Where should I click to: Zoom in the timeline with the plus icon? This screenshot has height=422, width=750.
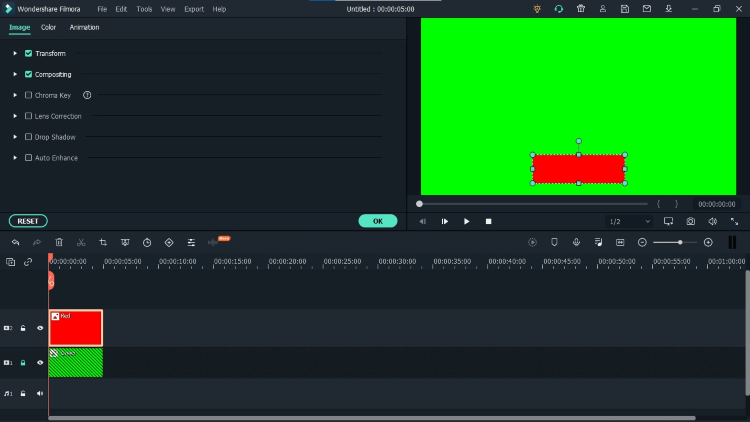[708, 243]
